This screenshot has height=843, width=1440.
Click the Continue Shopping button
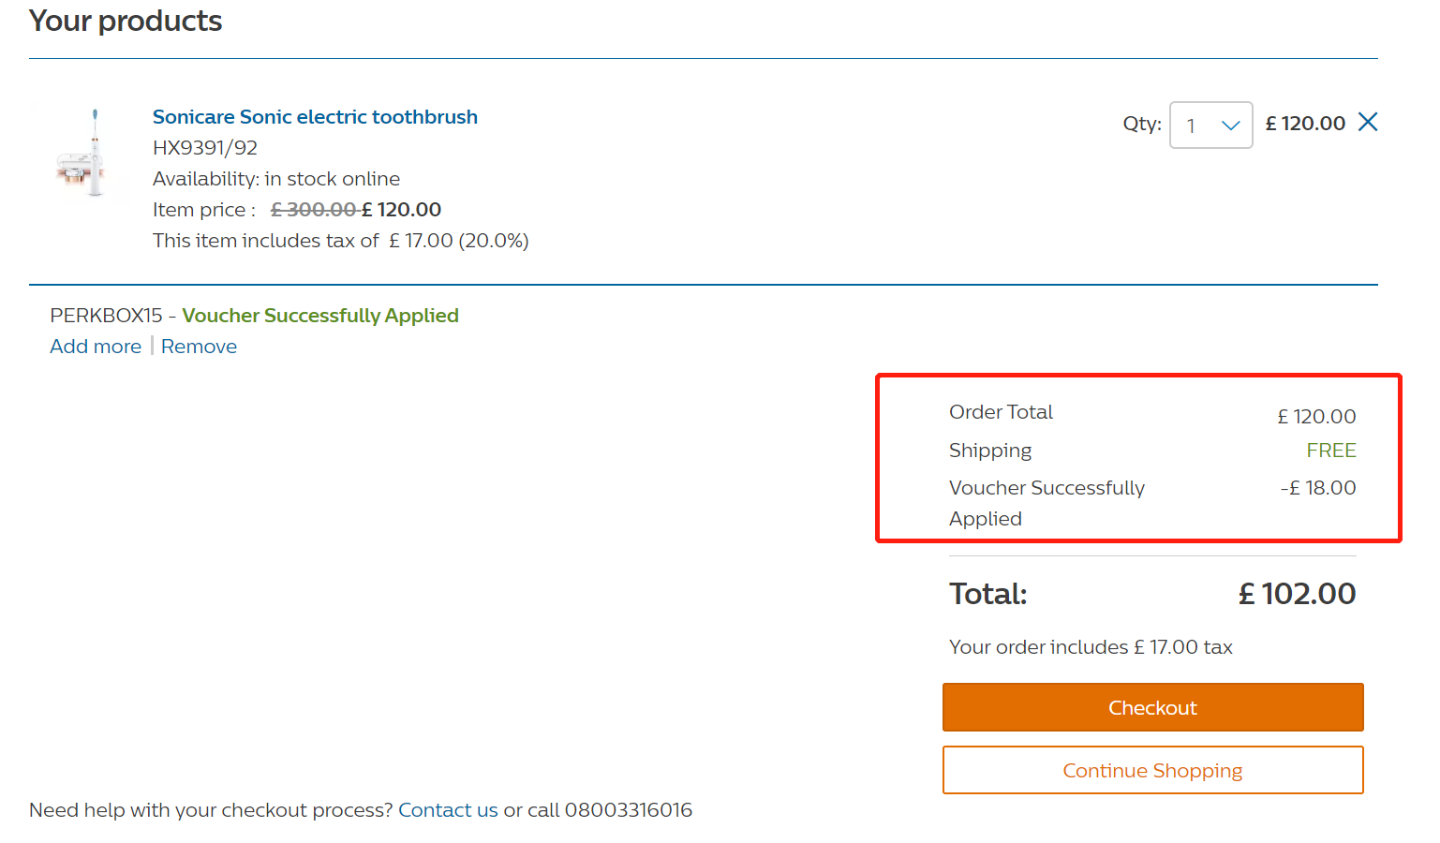tap(1153, 770)
